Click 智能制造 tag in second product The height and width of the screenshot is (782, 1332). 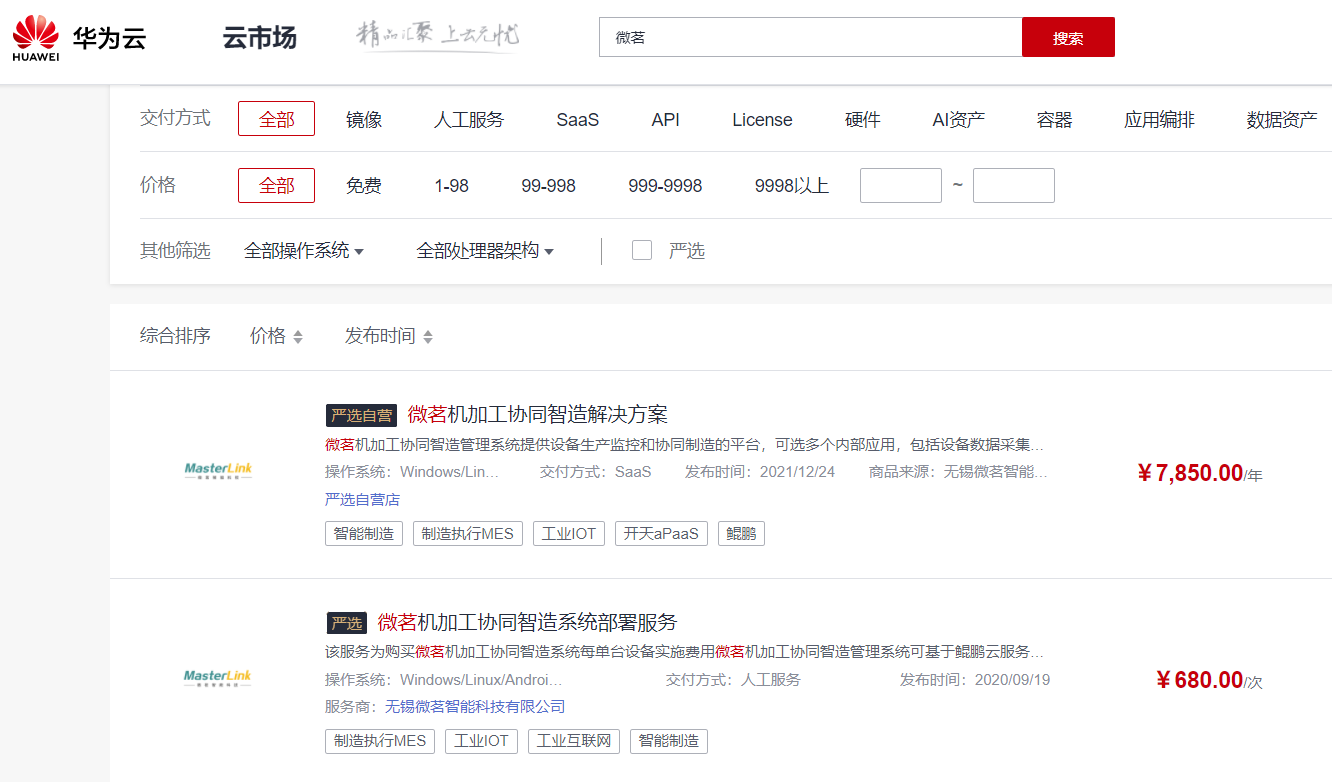pyautogui.click(x=669, y=741)
